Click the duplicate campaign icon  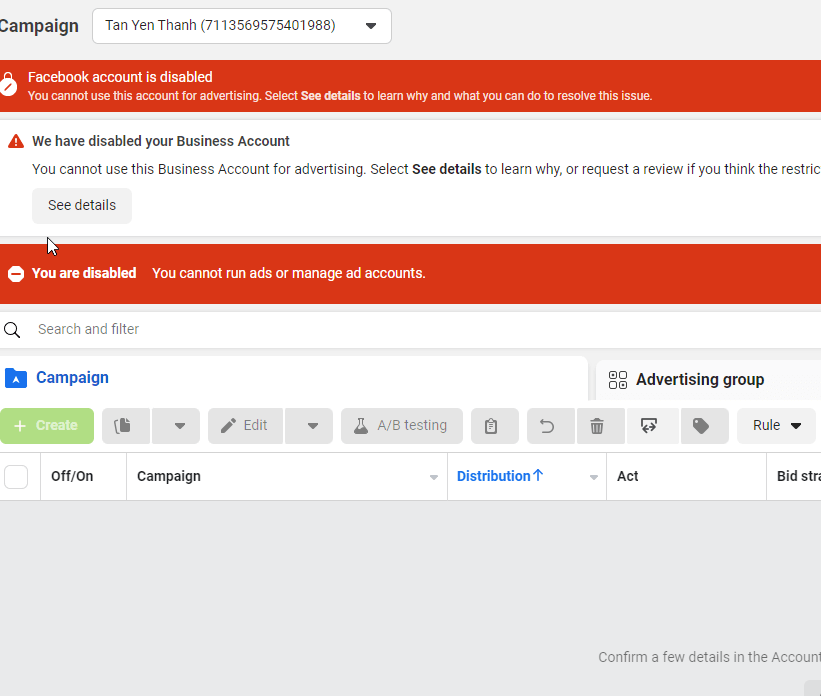coord(126,426)
